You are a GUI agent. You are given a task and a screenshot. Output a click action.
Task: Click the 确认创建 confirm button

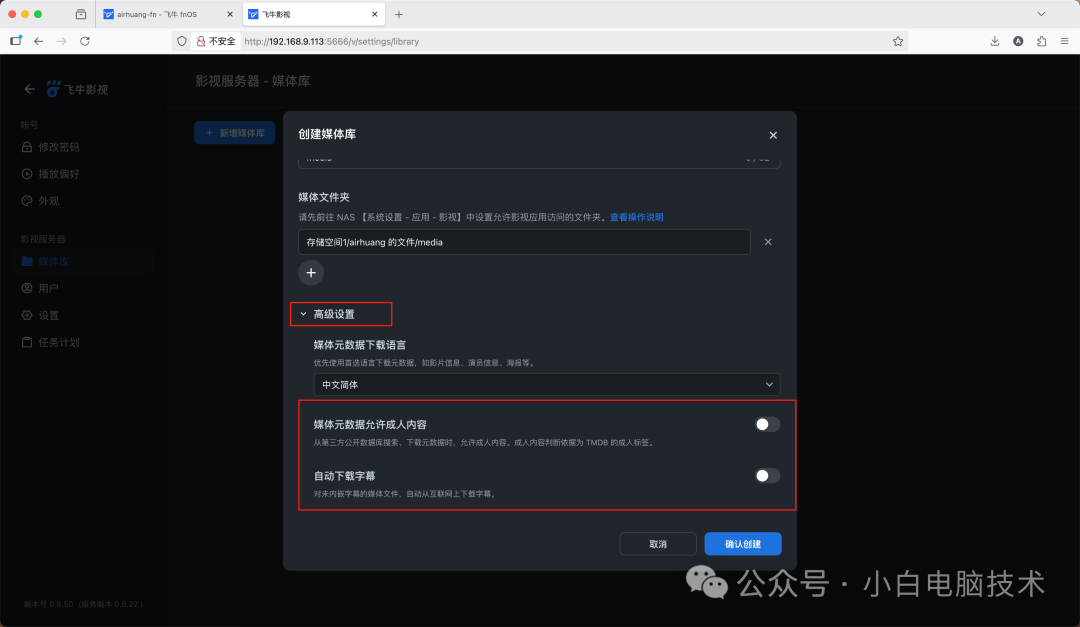click(x=744, y=543)
